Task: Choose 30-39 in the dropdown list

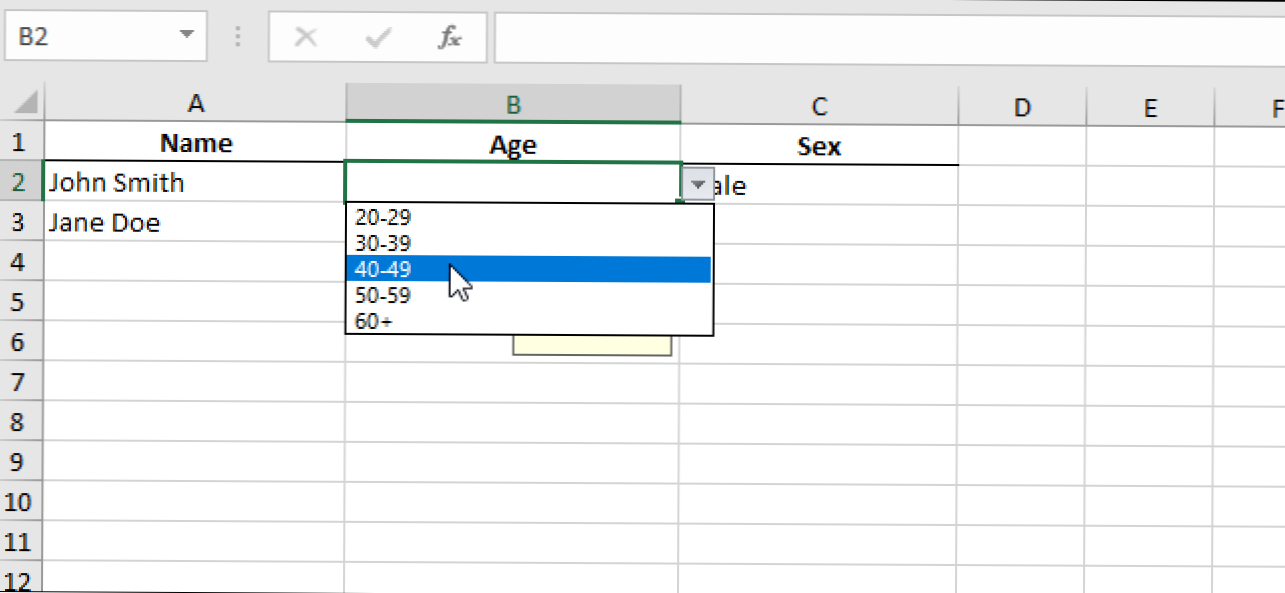Action: (x=383, y=243)
